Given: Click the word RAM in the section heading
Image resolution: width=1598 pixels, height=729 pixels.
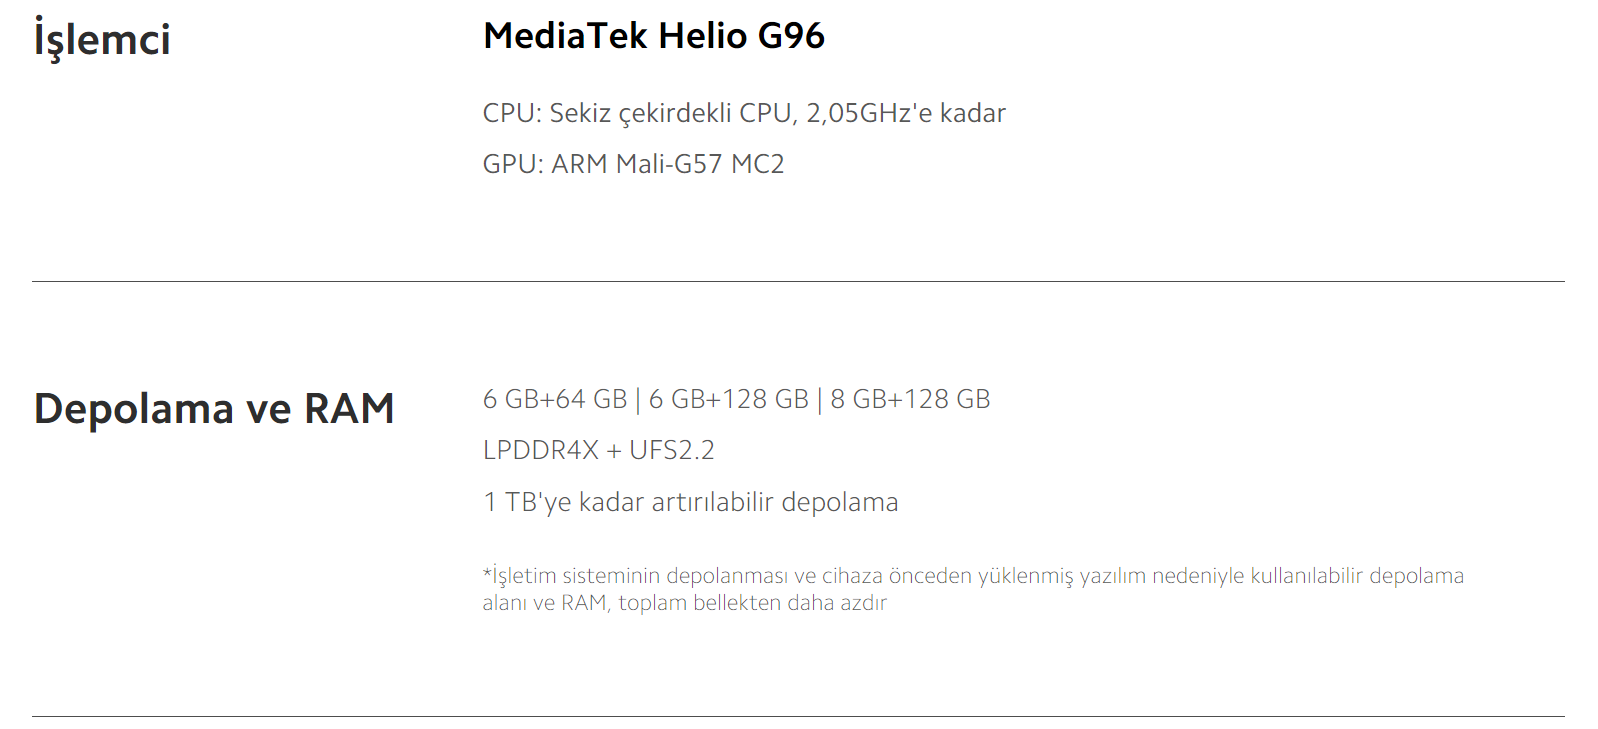Looking at the screenshot, I should coord(349,409).
